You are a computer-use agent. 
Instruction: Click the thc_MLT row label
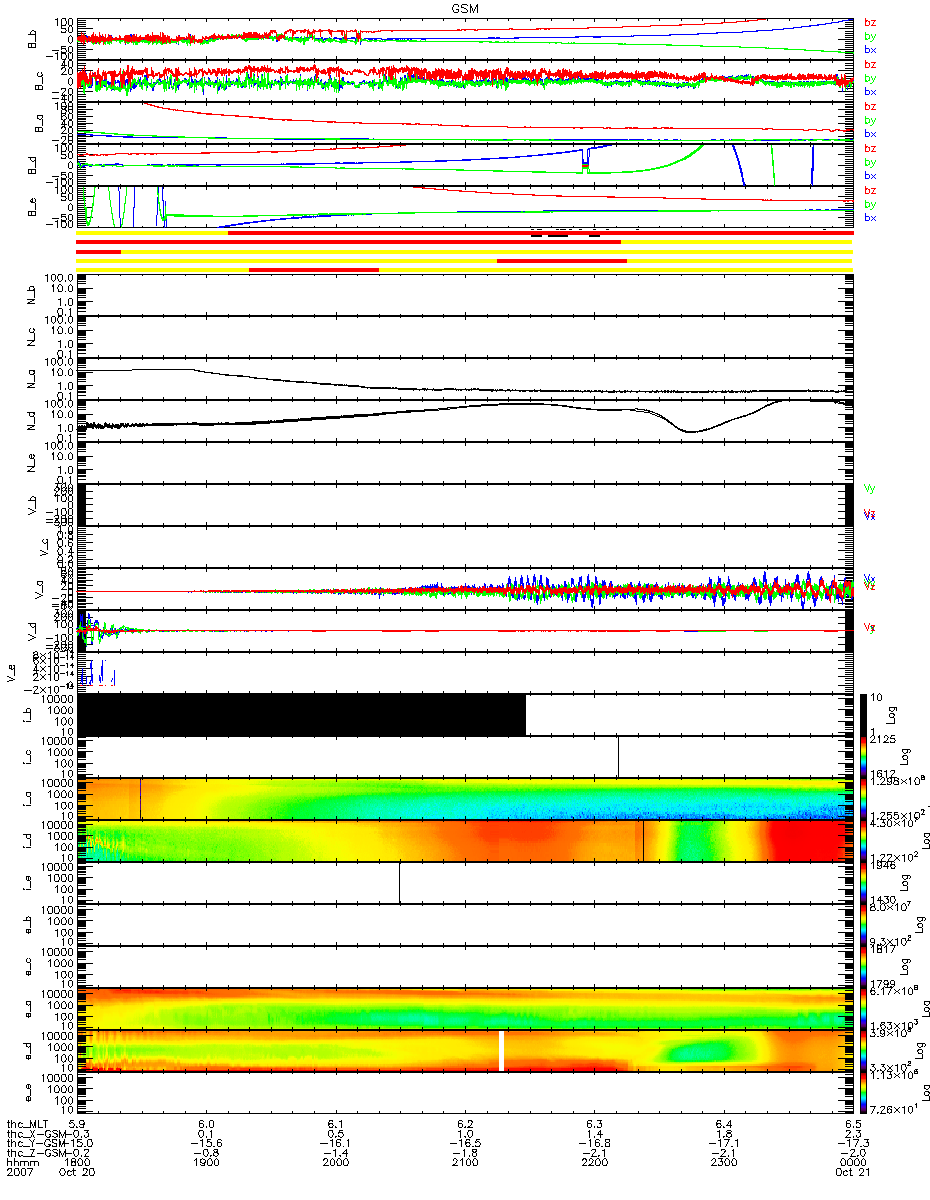point(30,1124)
